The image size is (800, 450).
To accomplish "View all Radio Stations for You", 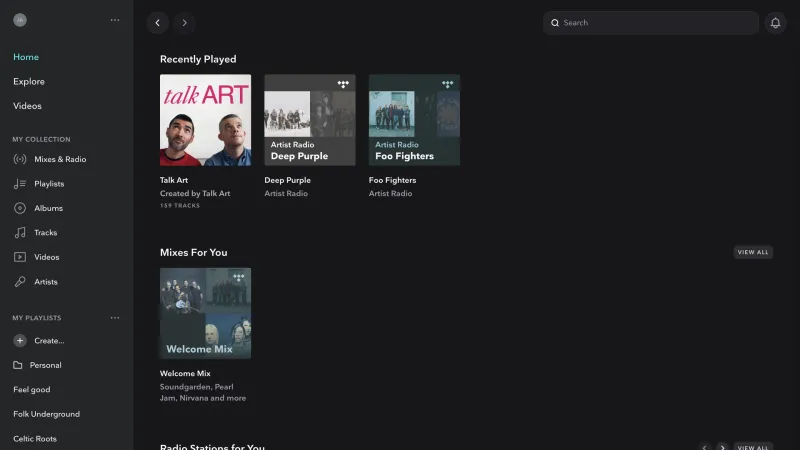I will (753, 447).
